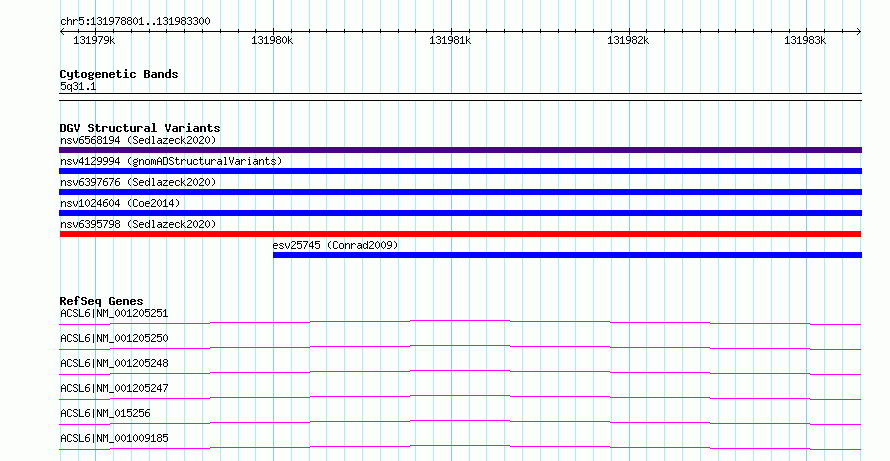Open variant nsv6397676 (Sedlazeck2020) label
Image resolution: width=890 pixels, height=461 pixels.
click(138, 182)
